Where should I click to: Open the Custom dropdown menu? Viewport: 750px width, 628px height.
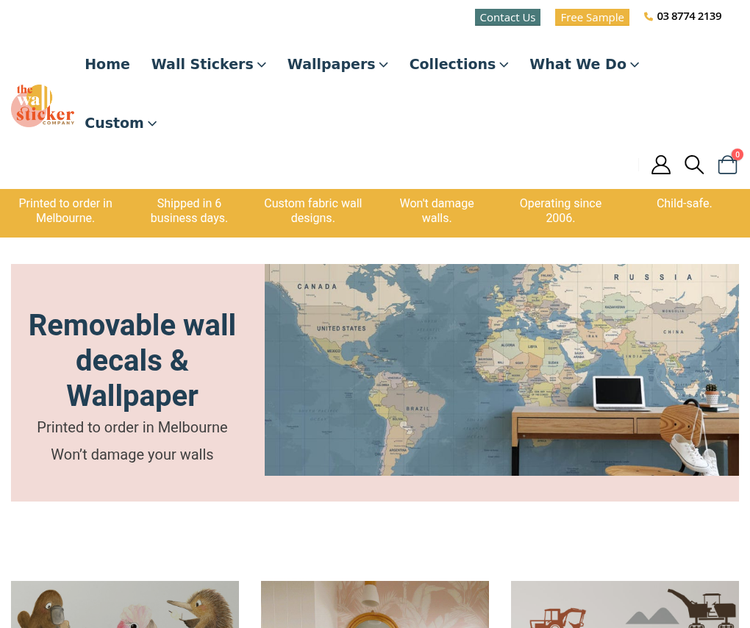[121, 123]
